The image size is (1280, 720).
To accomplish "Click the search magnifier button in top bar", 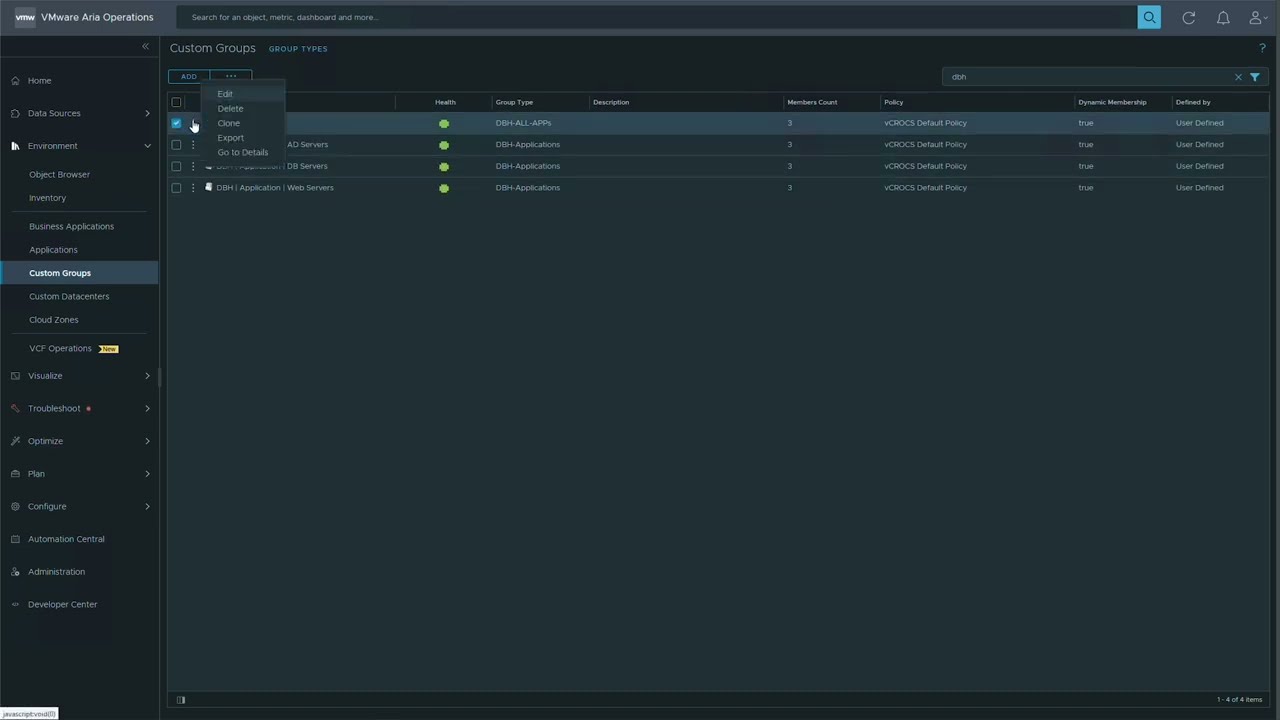I will point(1149,17).
